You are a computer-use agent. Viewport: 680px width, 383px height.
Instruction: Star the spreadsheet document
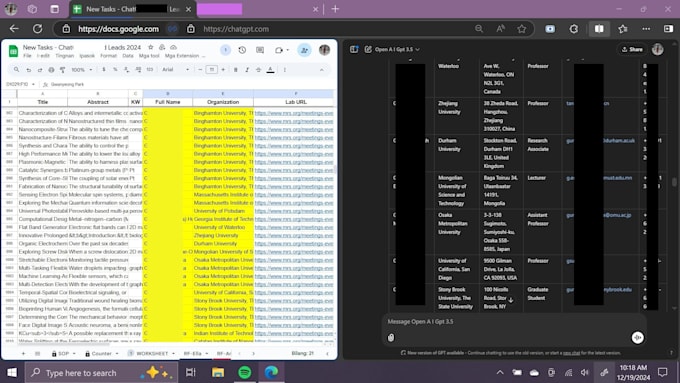(x=150, y=47)
